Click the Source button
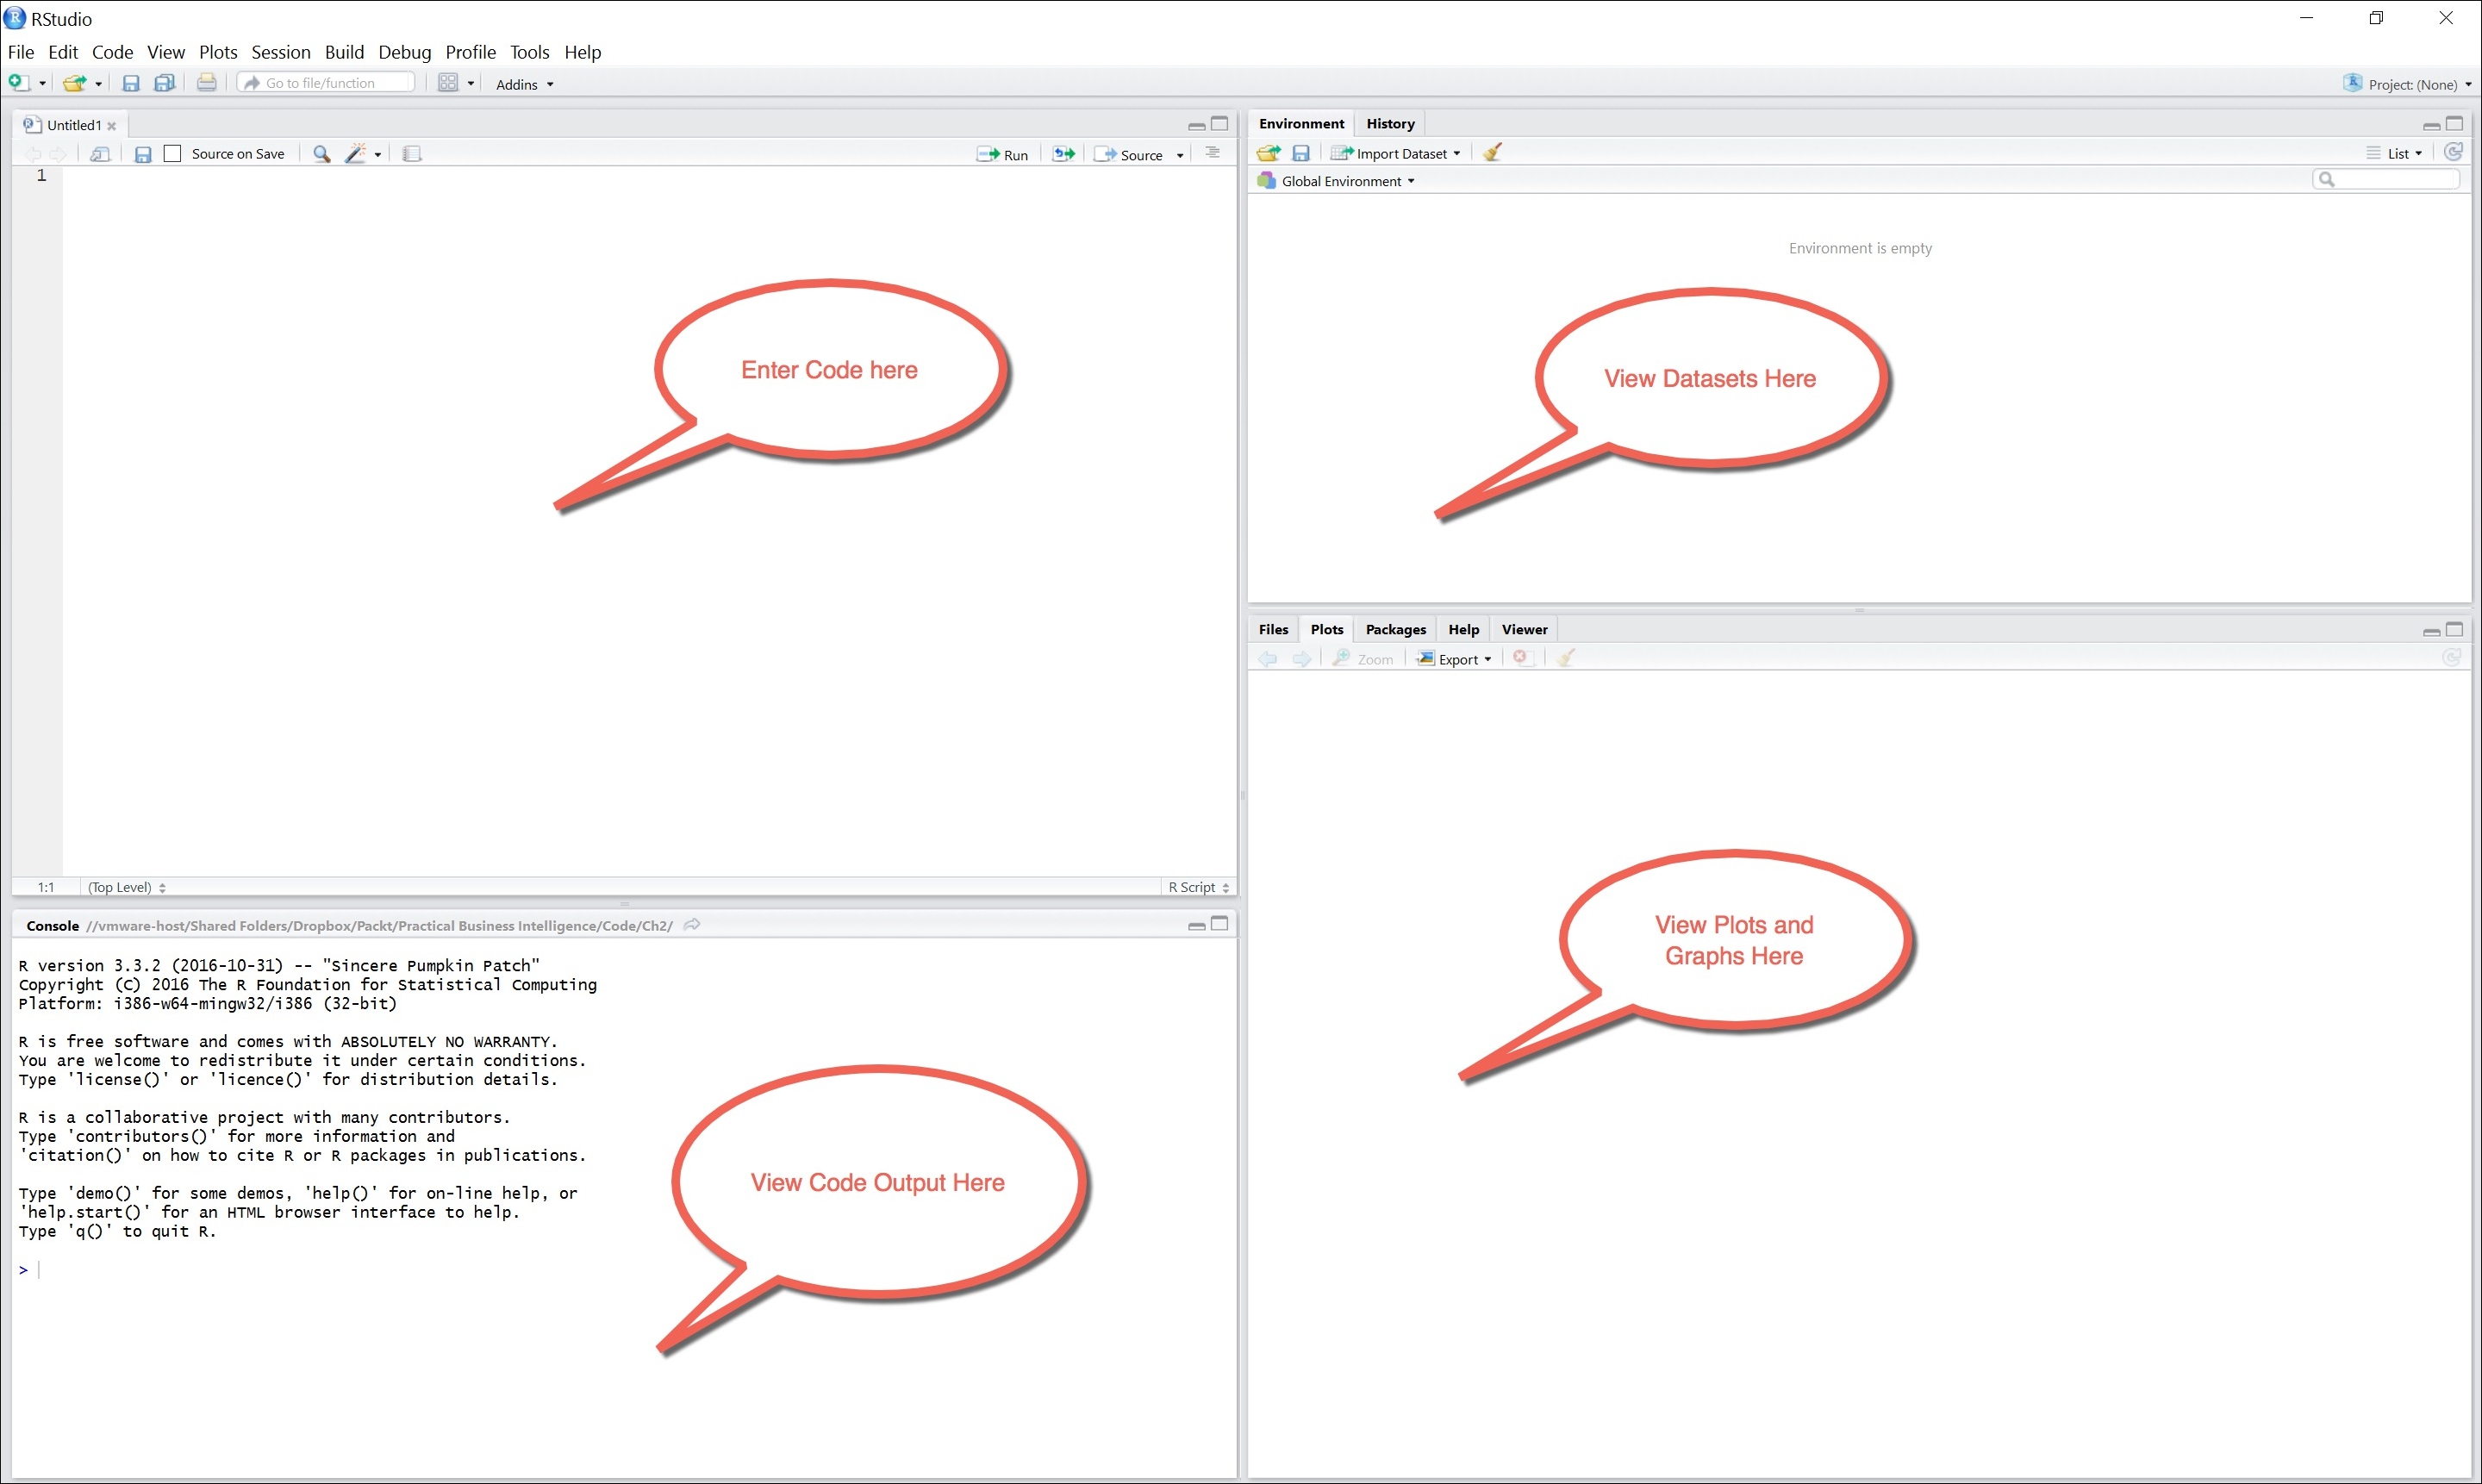Viewport: 2482px width, 1484px height. 1129,154
